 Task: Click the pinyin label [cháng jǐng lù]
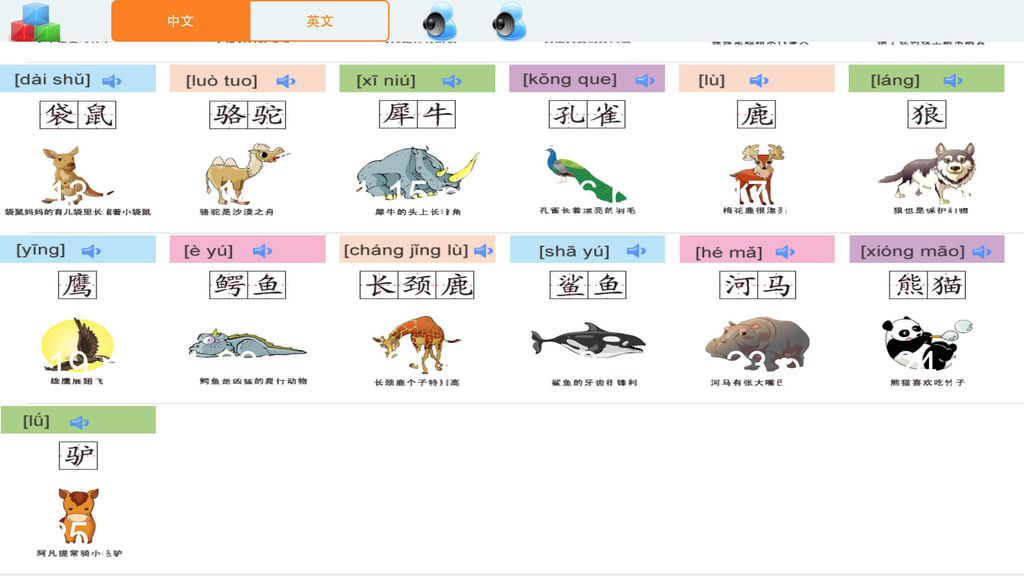click(406, 250)
